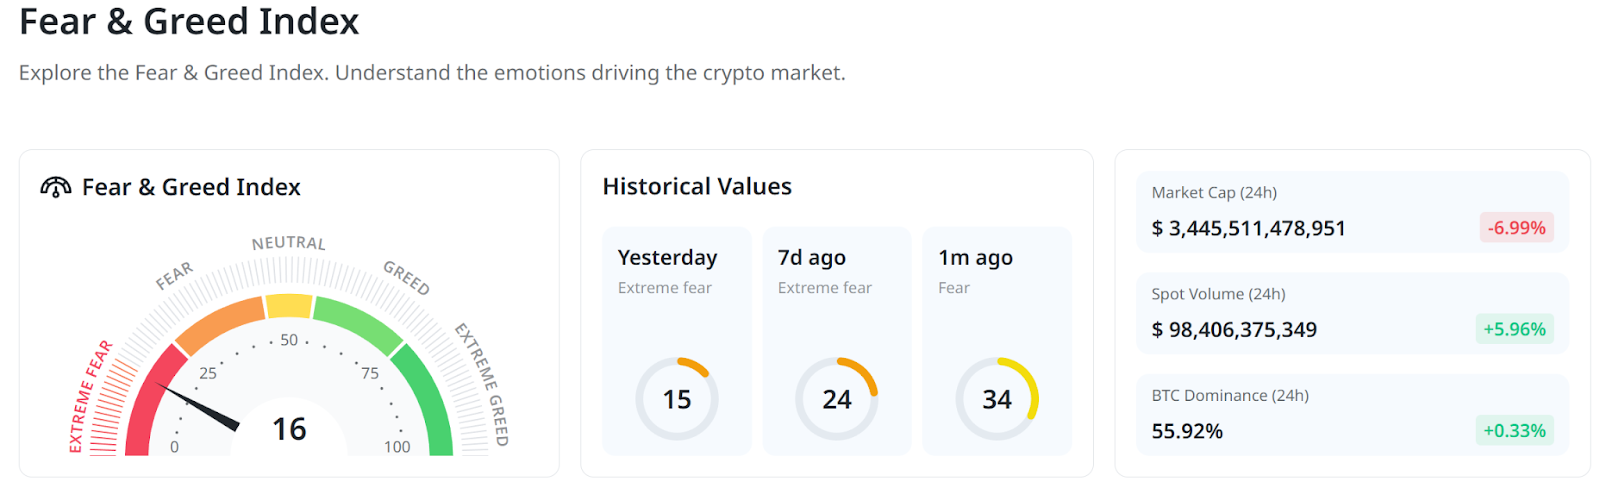1600x487 pixels.
Task: Click the 7d ago circular gauge showing 24
Action: coord(837,399)
